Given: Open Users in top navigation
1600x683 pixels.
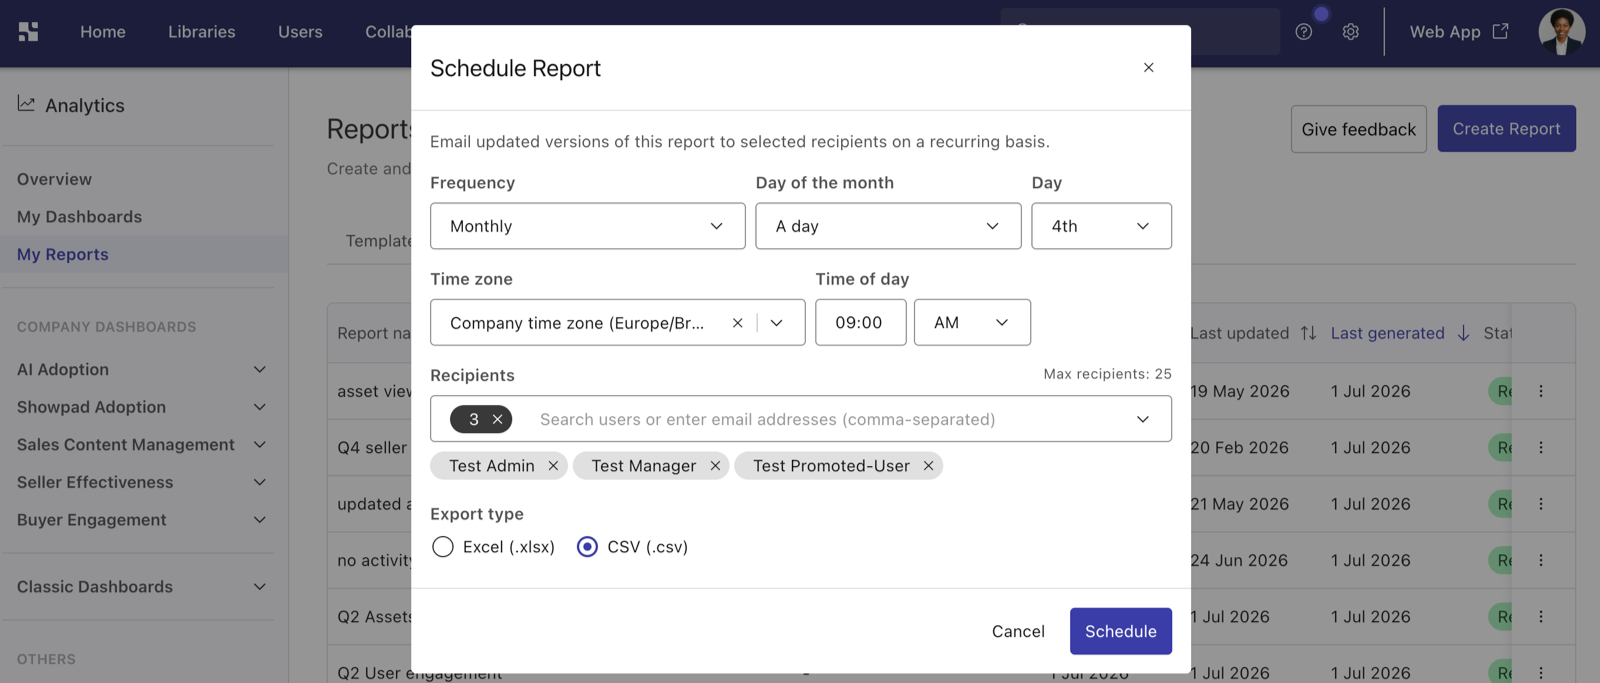Looking at the screenshot, I should tap(300, 32).
